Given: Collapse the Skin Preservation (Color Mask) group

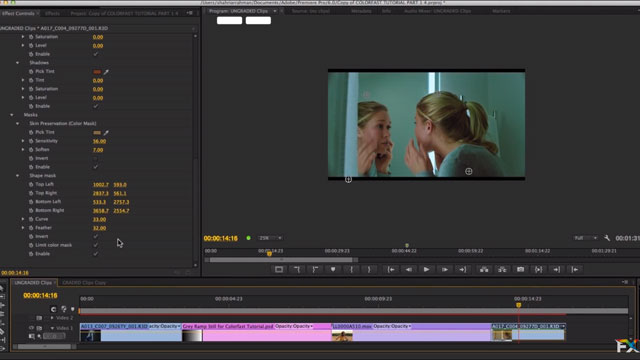Looking at the screenshot, I should [18, 123].
